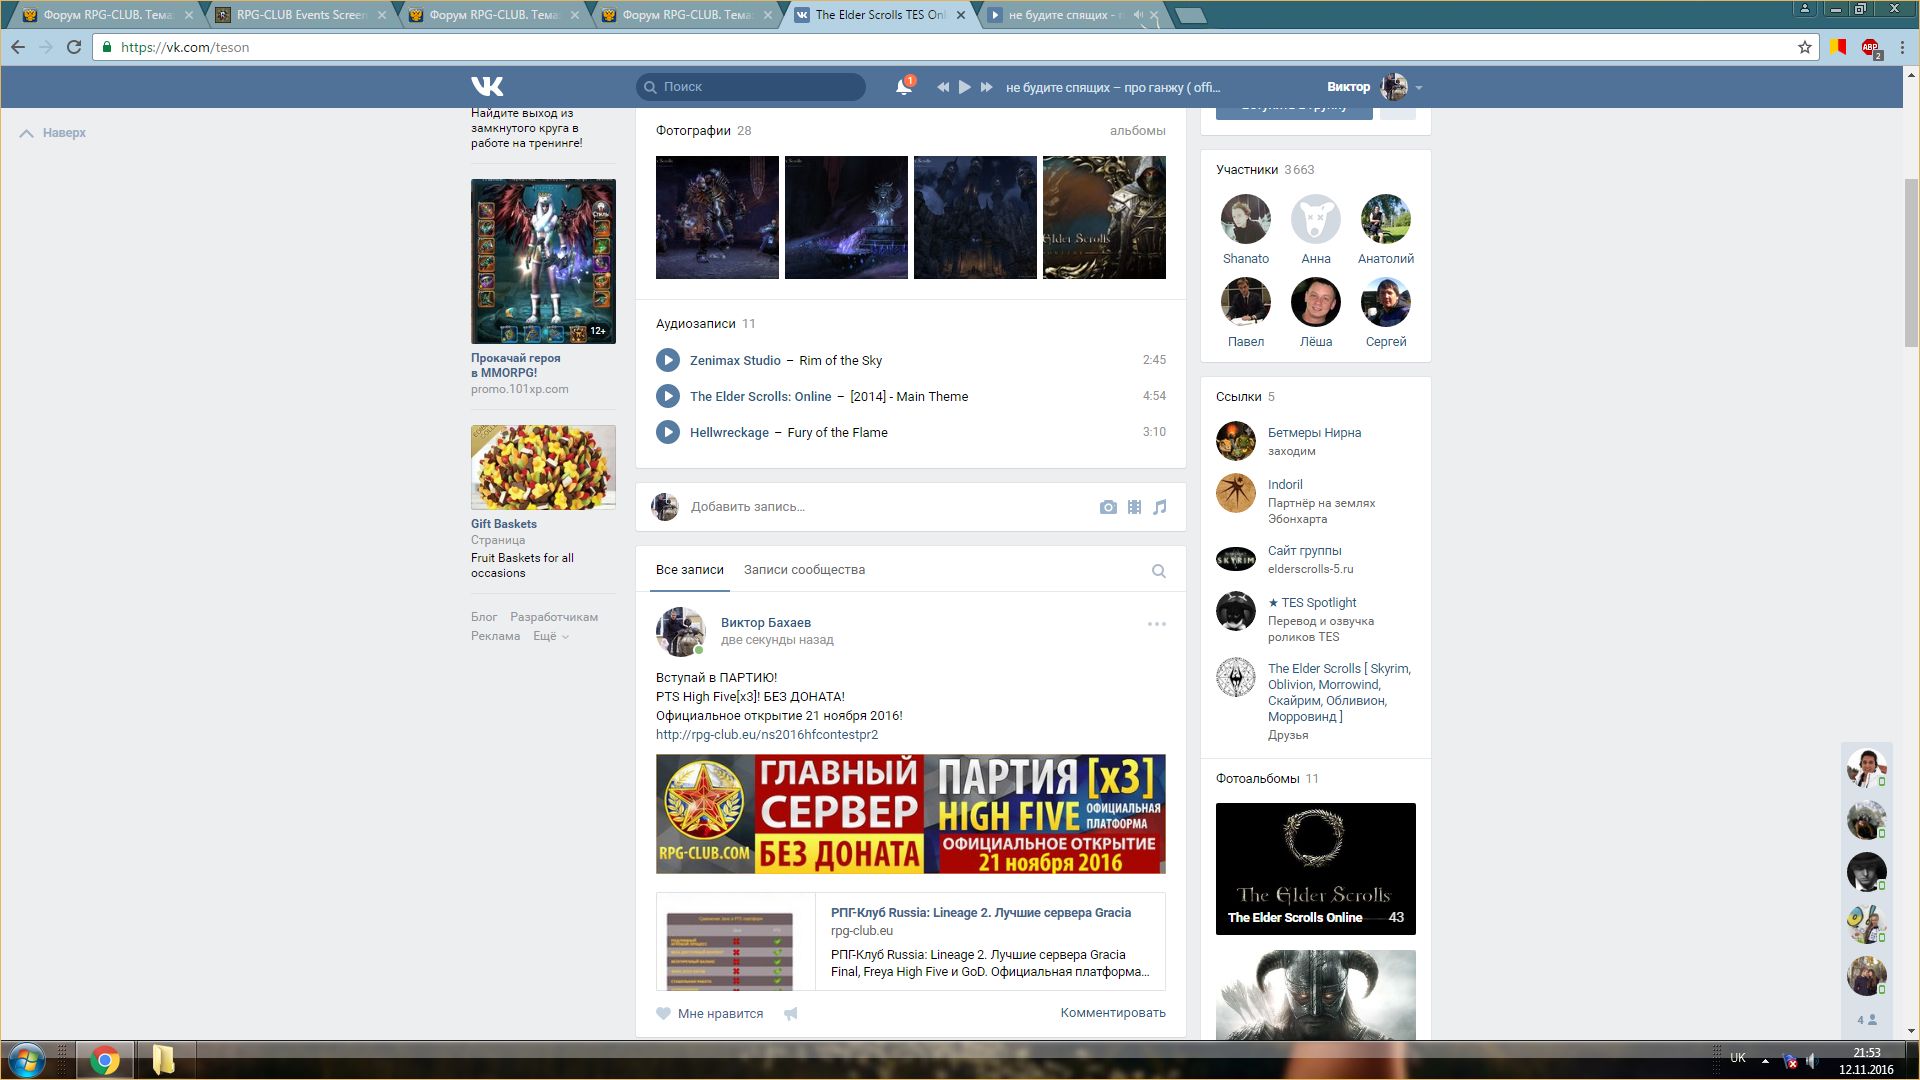Open Виктор profile dropdown menu
The image size is (1920, 1080).
[1375, 87]
